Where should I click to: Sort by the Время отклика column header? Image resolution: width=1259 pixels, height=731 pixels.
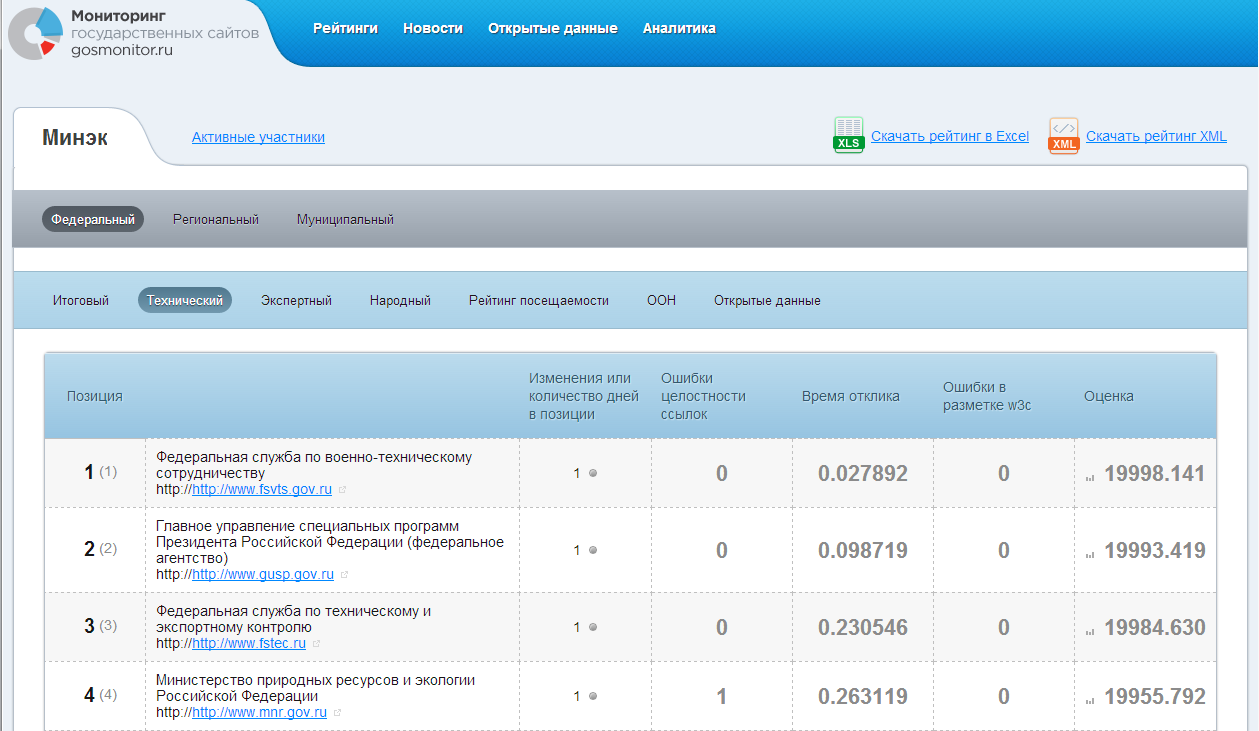click(x=850, y=396)
